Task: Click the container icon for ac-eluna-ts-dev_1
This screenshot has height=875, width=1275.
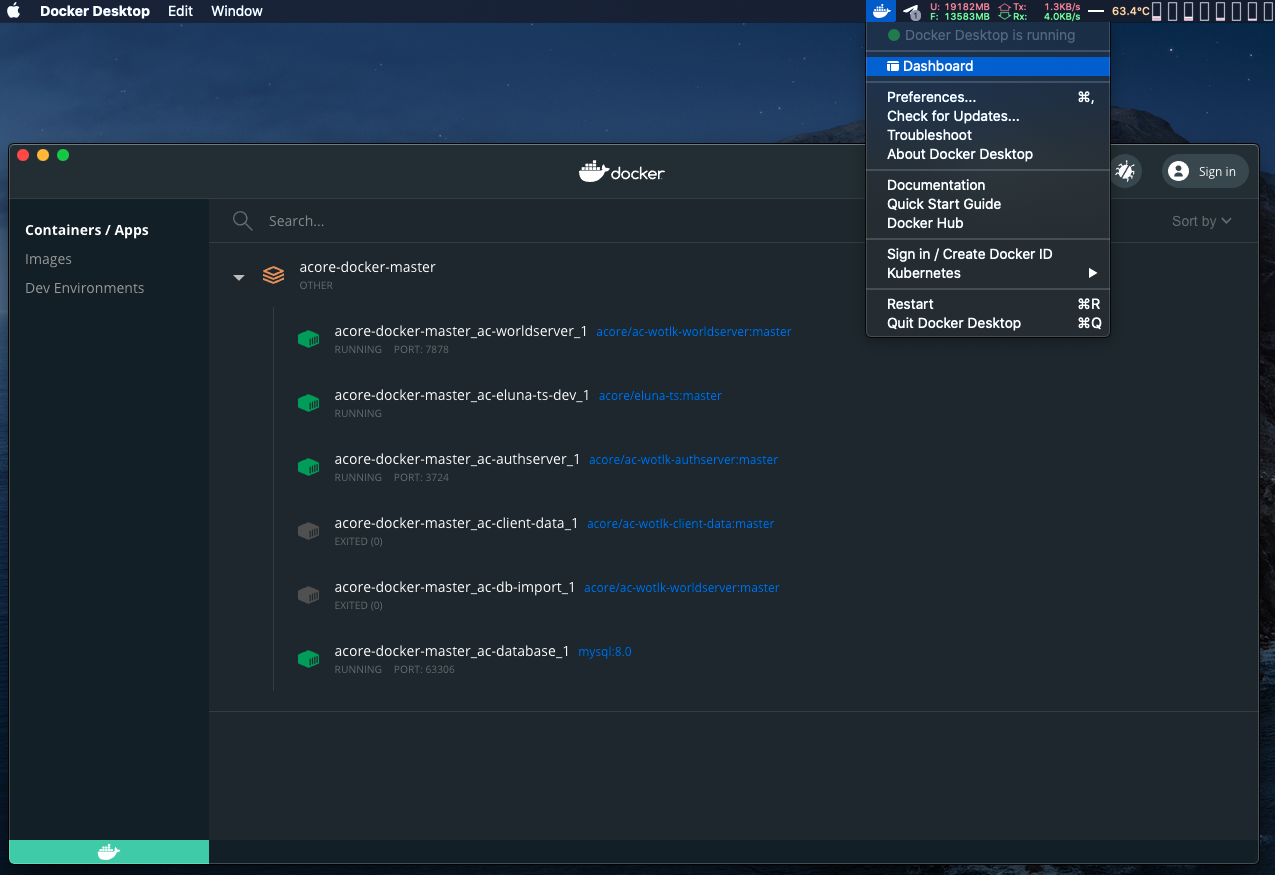Action: pos(308,403)
